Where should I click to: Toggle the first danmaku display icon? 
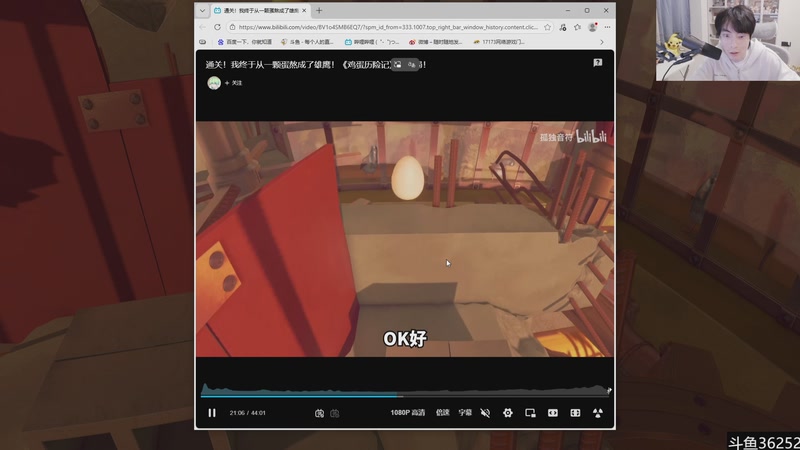point(319,413)
